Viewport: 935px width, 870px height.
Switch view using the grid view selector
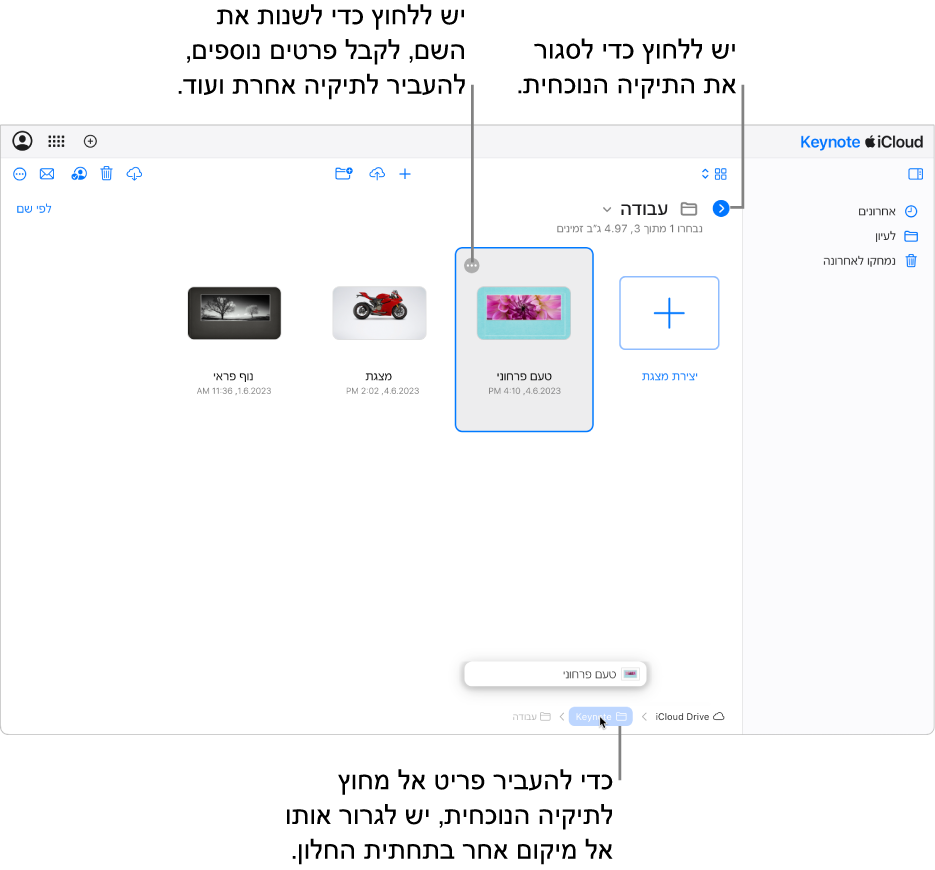pyautogui.click(x=714, y=174)
